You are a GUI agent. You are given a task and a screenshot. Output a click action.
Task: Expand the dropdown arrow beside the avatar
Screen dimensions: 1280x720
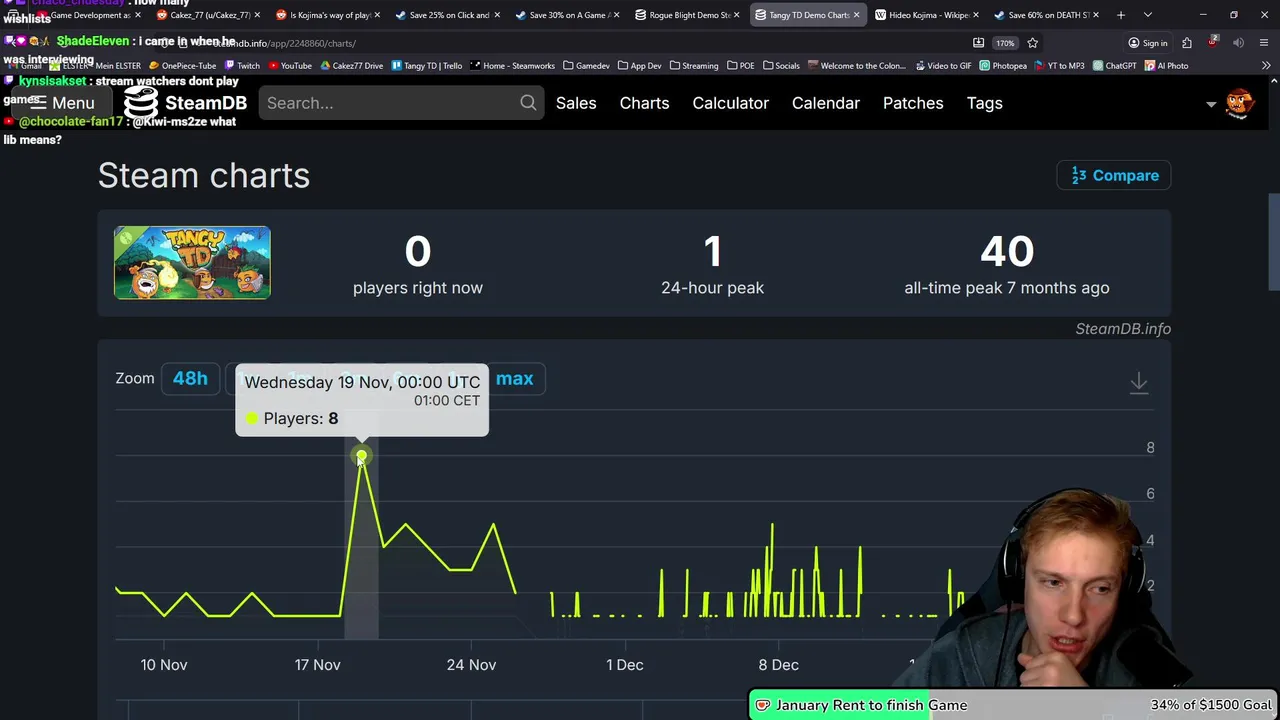(1211, 104)
